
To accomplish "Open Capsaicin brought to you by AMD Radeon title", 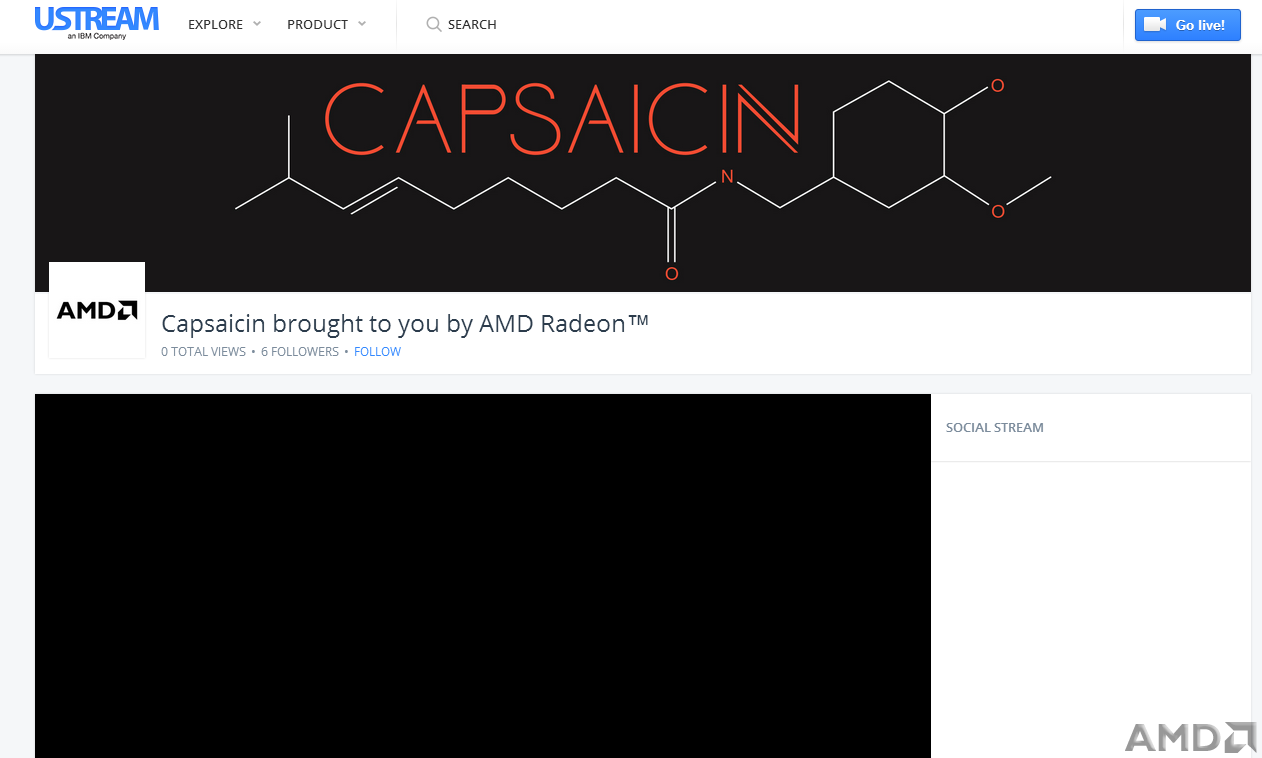I will tap(405, 324).
